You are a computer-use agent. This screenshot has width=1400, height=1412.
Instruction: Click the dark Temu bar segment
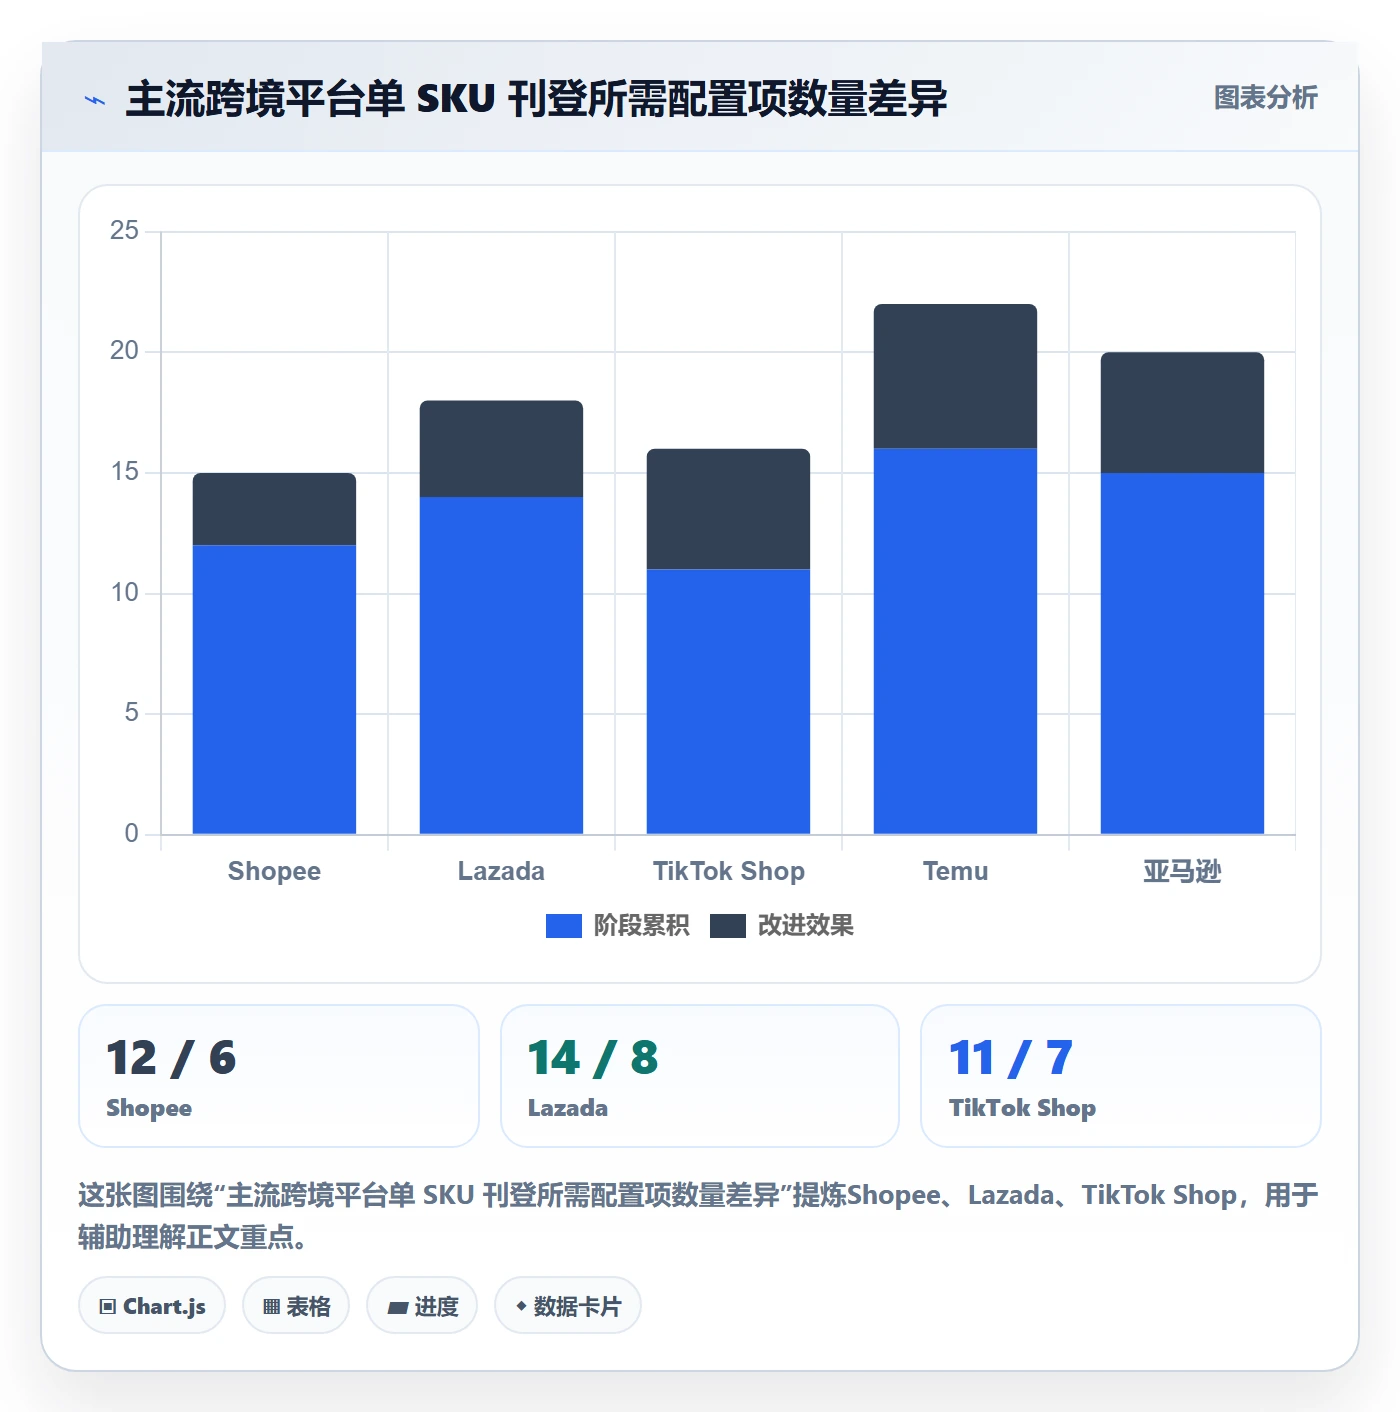955,377
